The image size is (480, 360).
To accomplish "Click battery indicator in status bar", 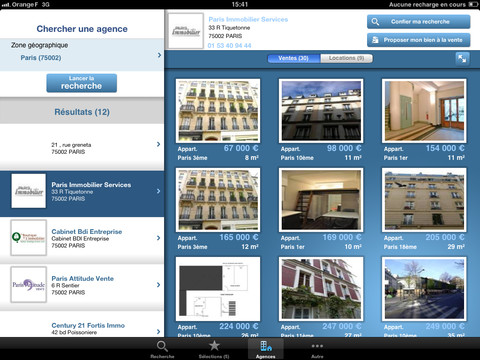I will [473, 4].
